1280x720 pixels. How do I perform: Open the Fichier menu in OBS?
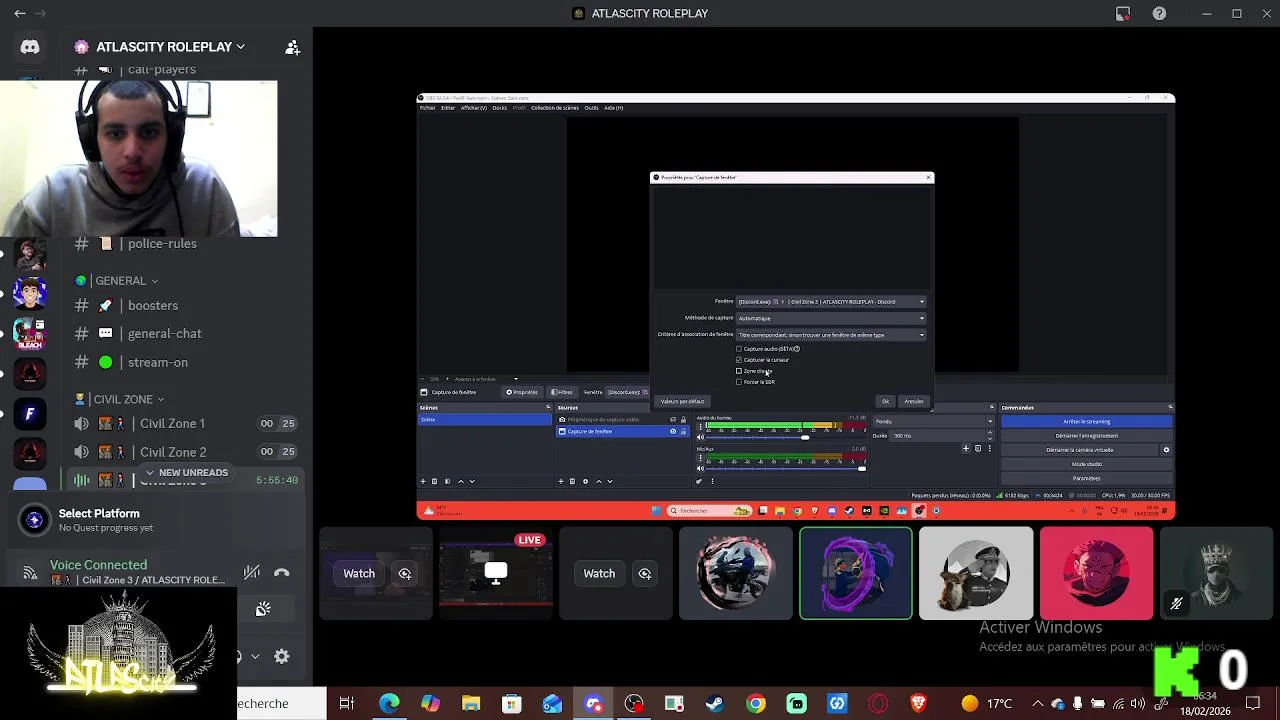pos(428,108)
